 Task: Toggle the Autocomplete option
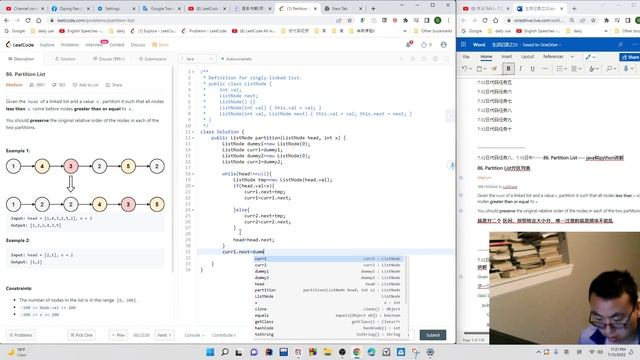pyautogui.click(x=236, y=59)
